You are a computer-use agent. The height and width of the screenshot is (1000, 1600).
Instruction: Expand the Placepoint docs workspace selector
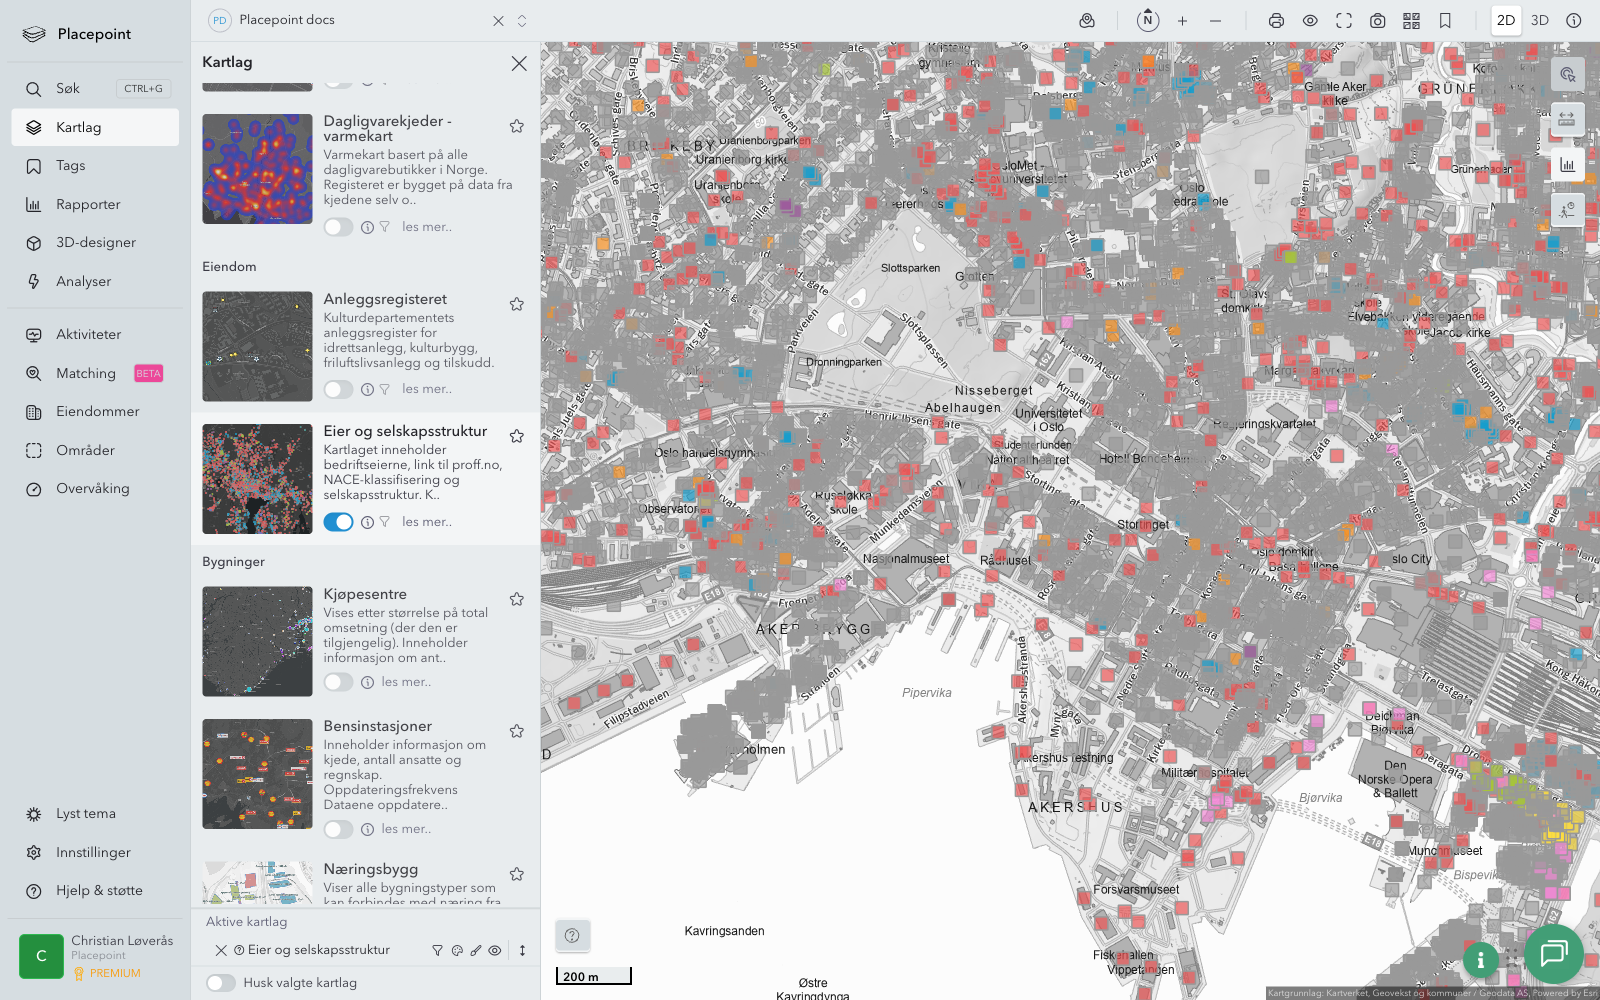522,21
